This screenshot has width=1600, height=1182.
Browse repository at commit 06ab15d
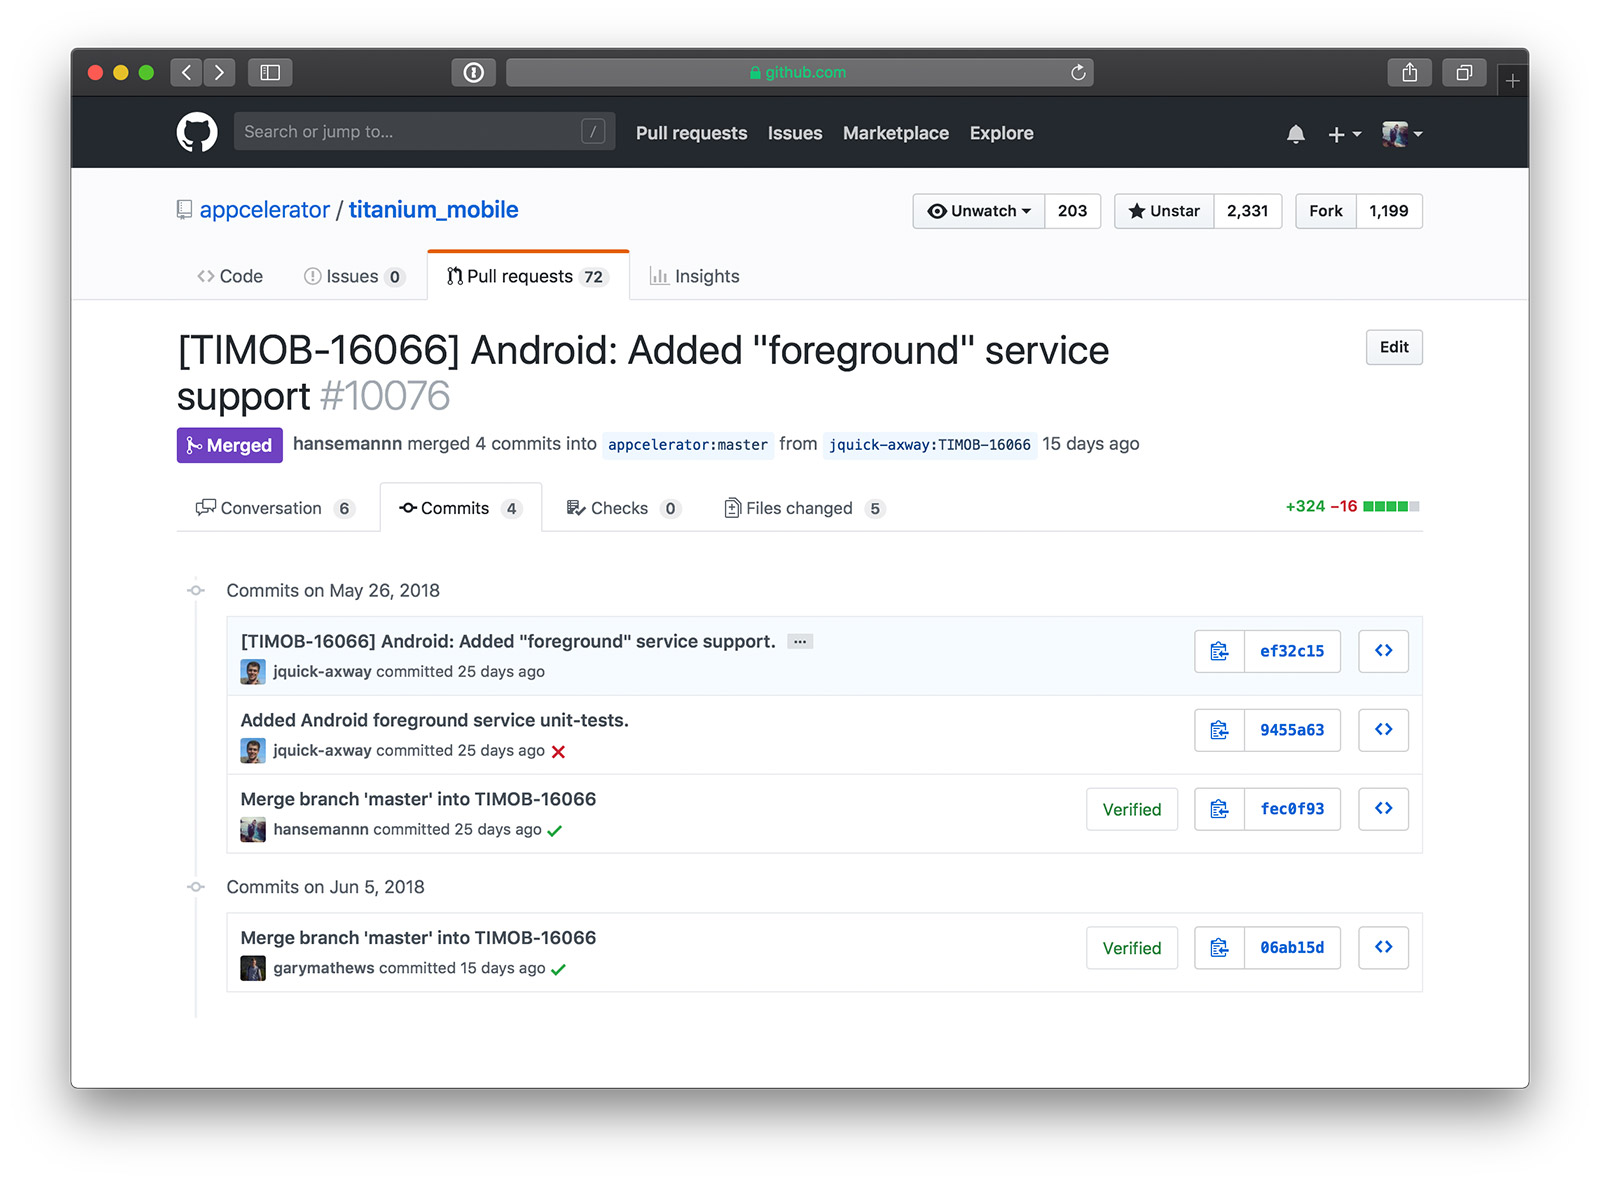tap(1384, 948)
